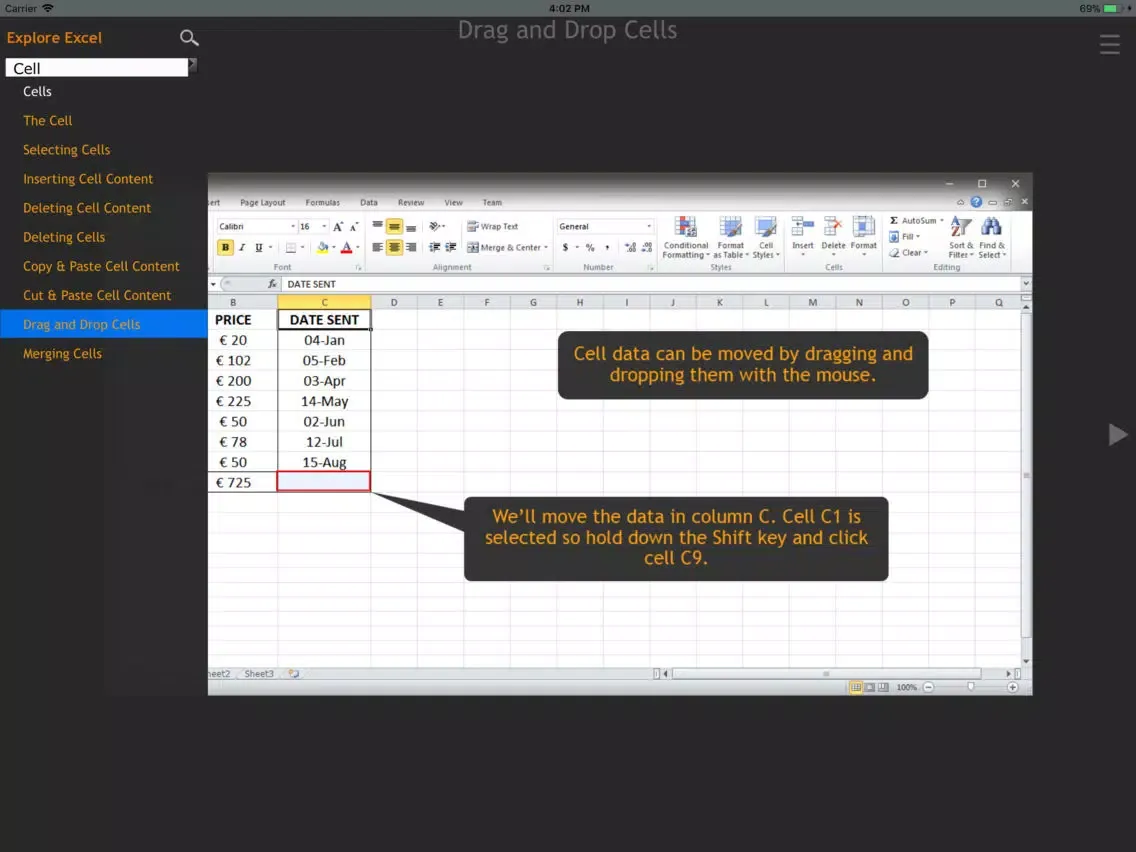Image resolution: width=1136 pixels, height=852 pixels.
Task: Switch to the Formulas ribbon tab
Action: (322, 203)
